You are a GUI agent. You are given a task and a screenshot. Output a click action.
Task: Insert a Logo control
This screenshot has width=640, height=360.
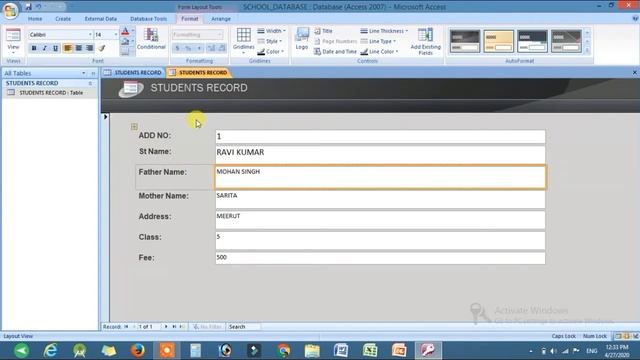click(x=302, y=39)
